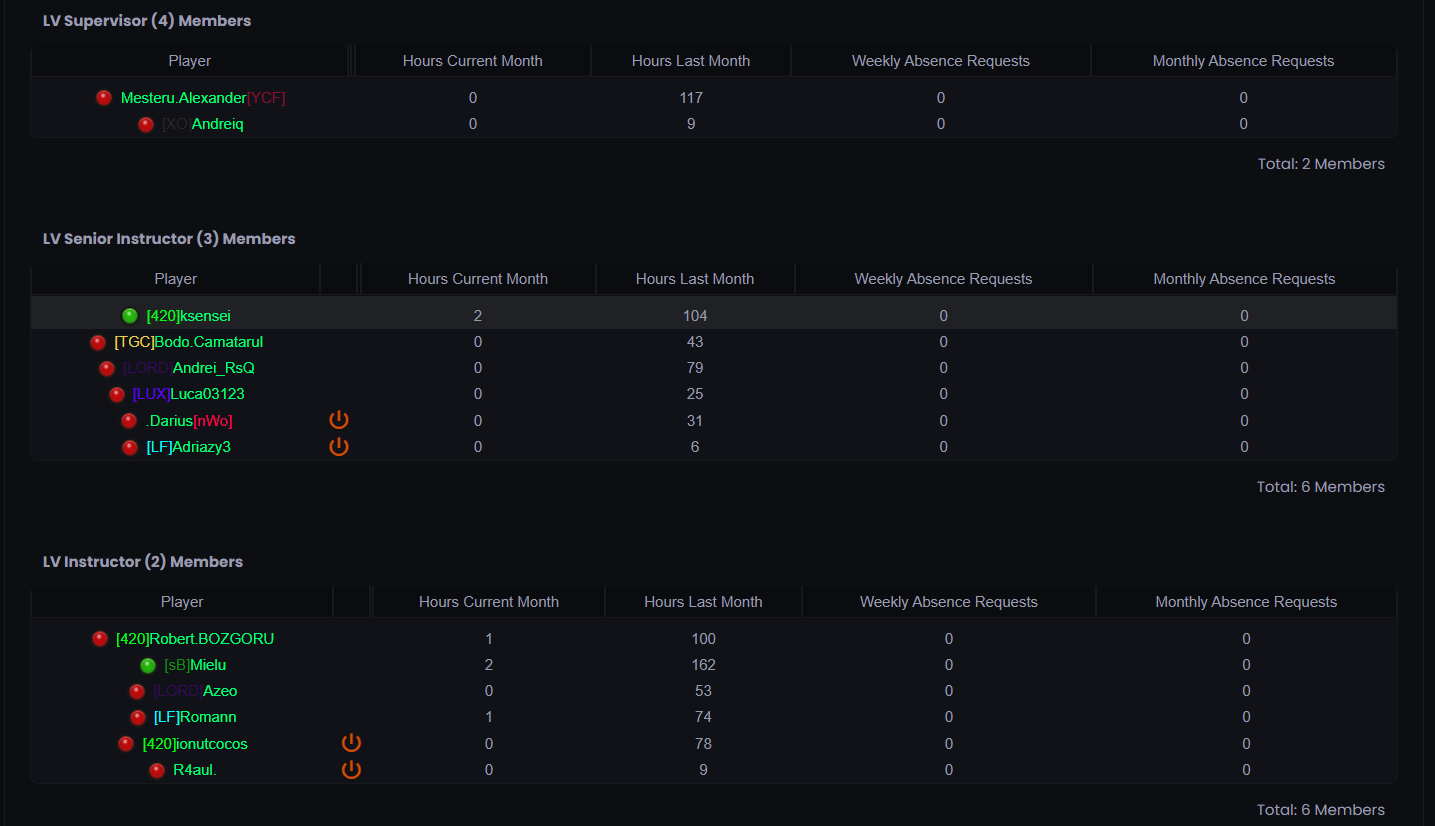Open player profile Mesteru.Alexander[YCF]
Viewport: 1435px width, 826px height.
pyautogui.click(x=203, y=98)
